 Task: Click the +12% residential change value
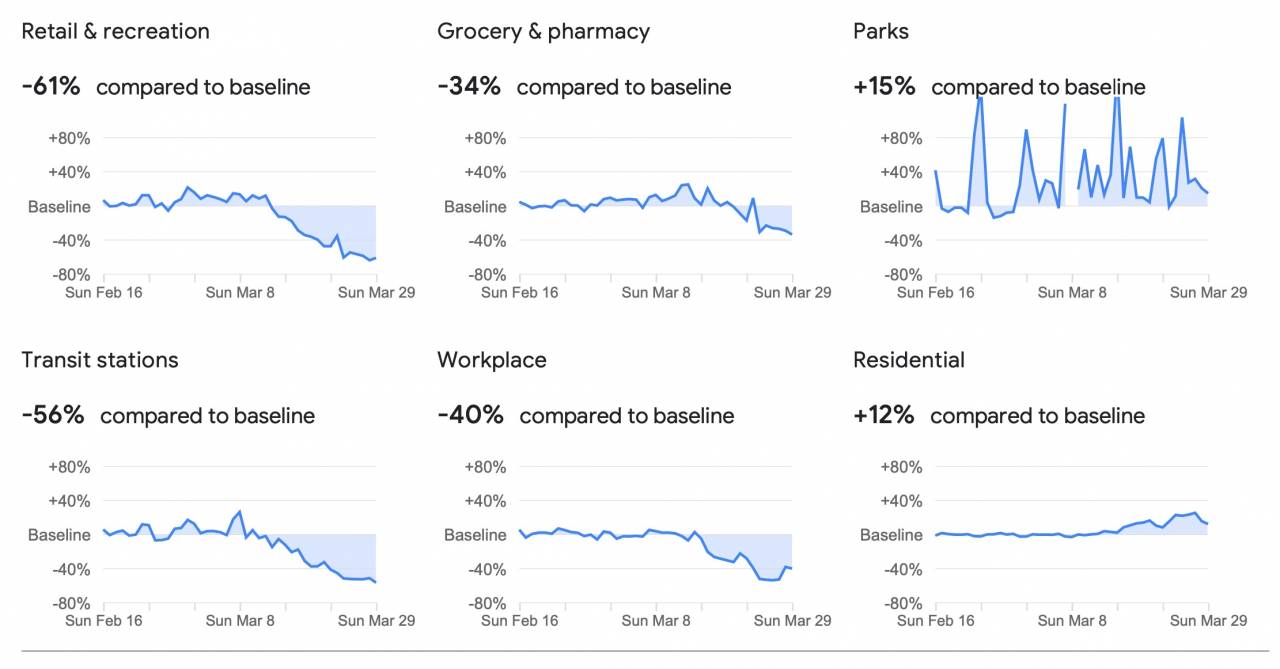coord(884,415)
